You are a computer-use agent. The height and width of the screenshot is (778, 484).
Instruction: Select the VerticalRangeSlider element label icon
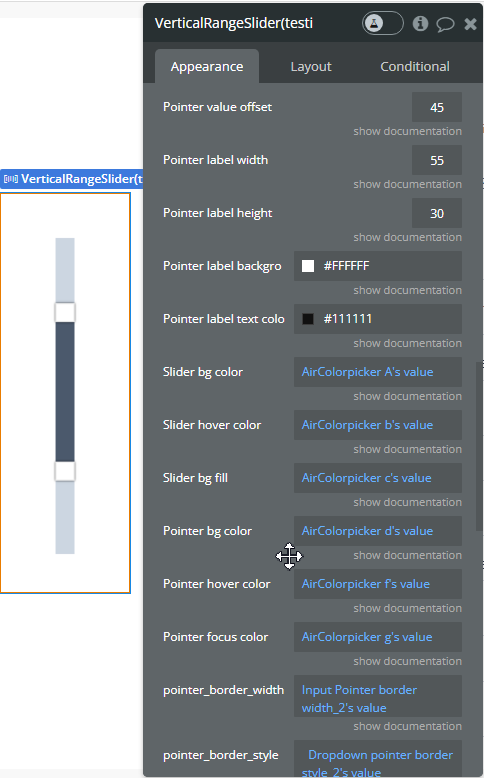11,179
